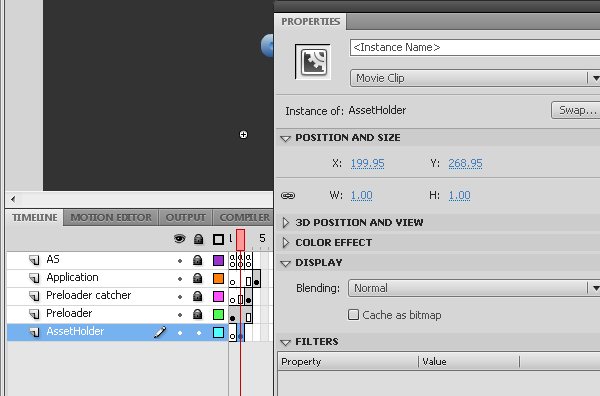Image resolution: width=600 pixels, height=396 pixels.
Task: Click the red playhead marker in timeline
Action: click(x=240, y=240)
